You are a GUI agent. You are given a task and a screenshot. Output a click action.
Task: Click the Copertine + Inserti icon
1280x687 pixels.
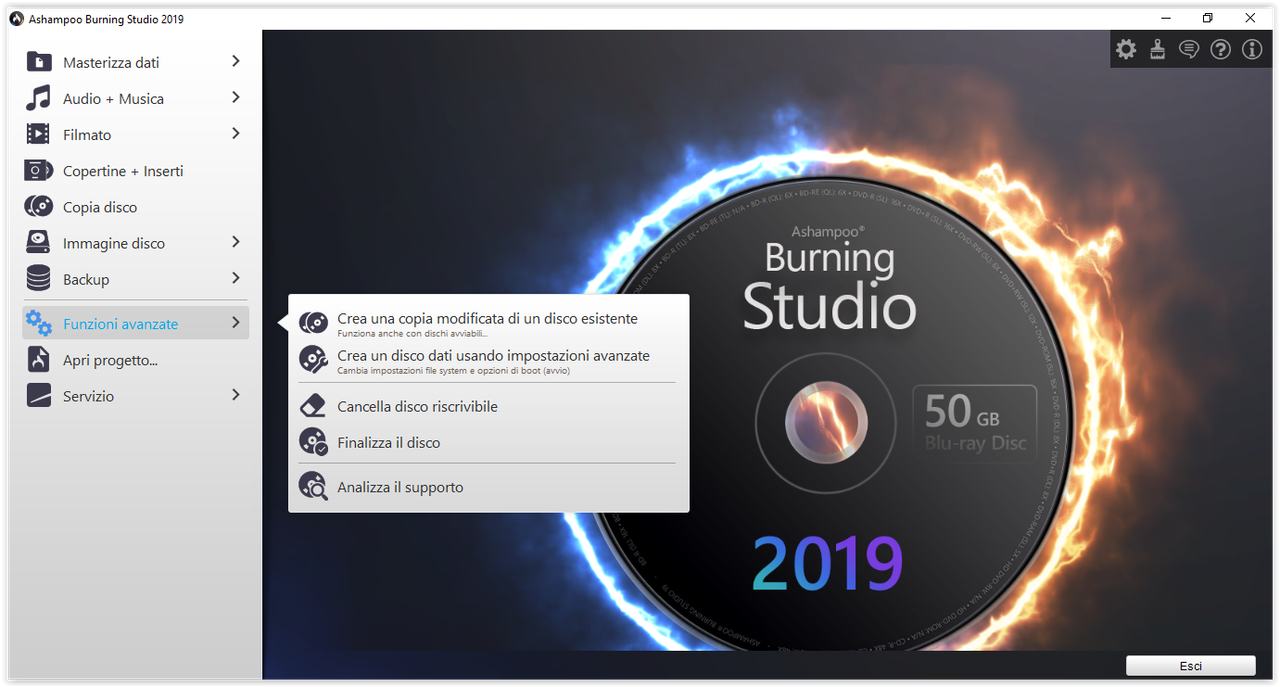coord(38,171)
